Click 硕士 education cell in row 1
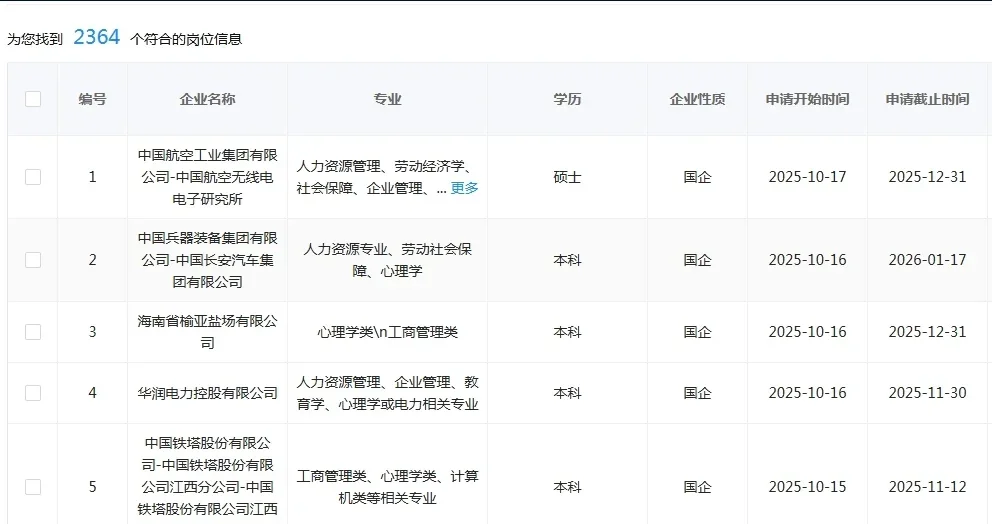The width and height of the screenshot is (992, 524). click(x=567, y=177)
